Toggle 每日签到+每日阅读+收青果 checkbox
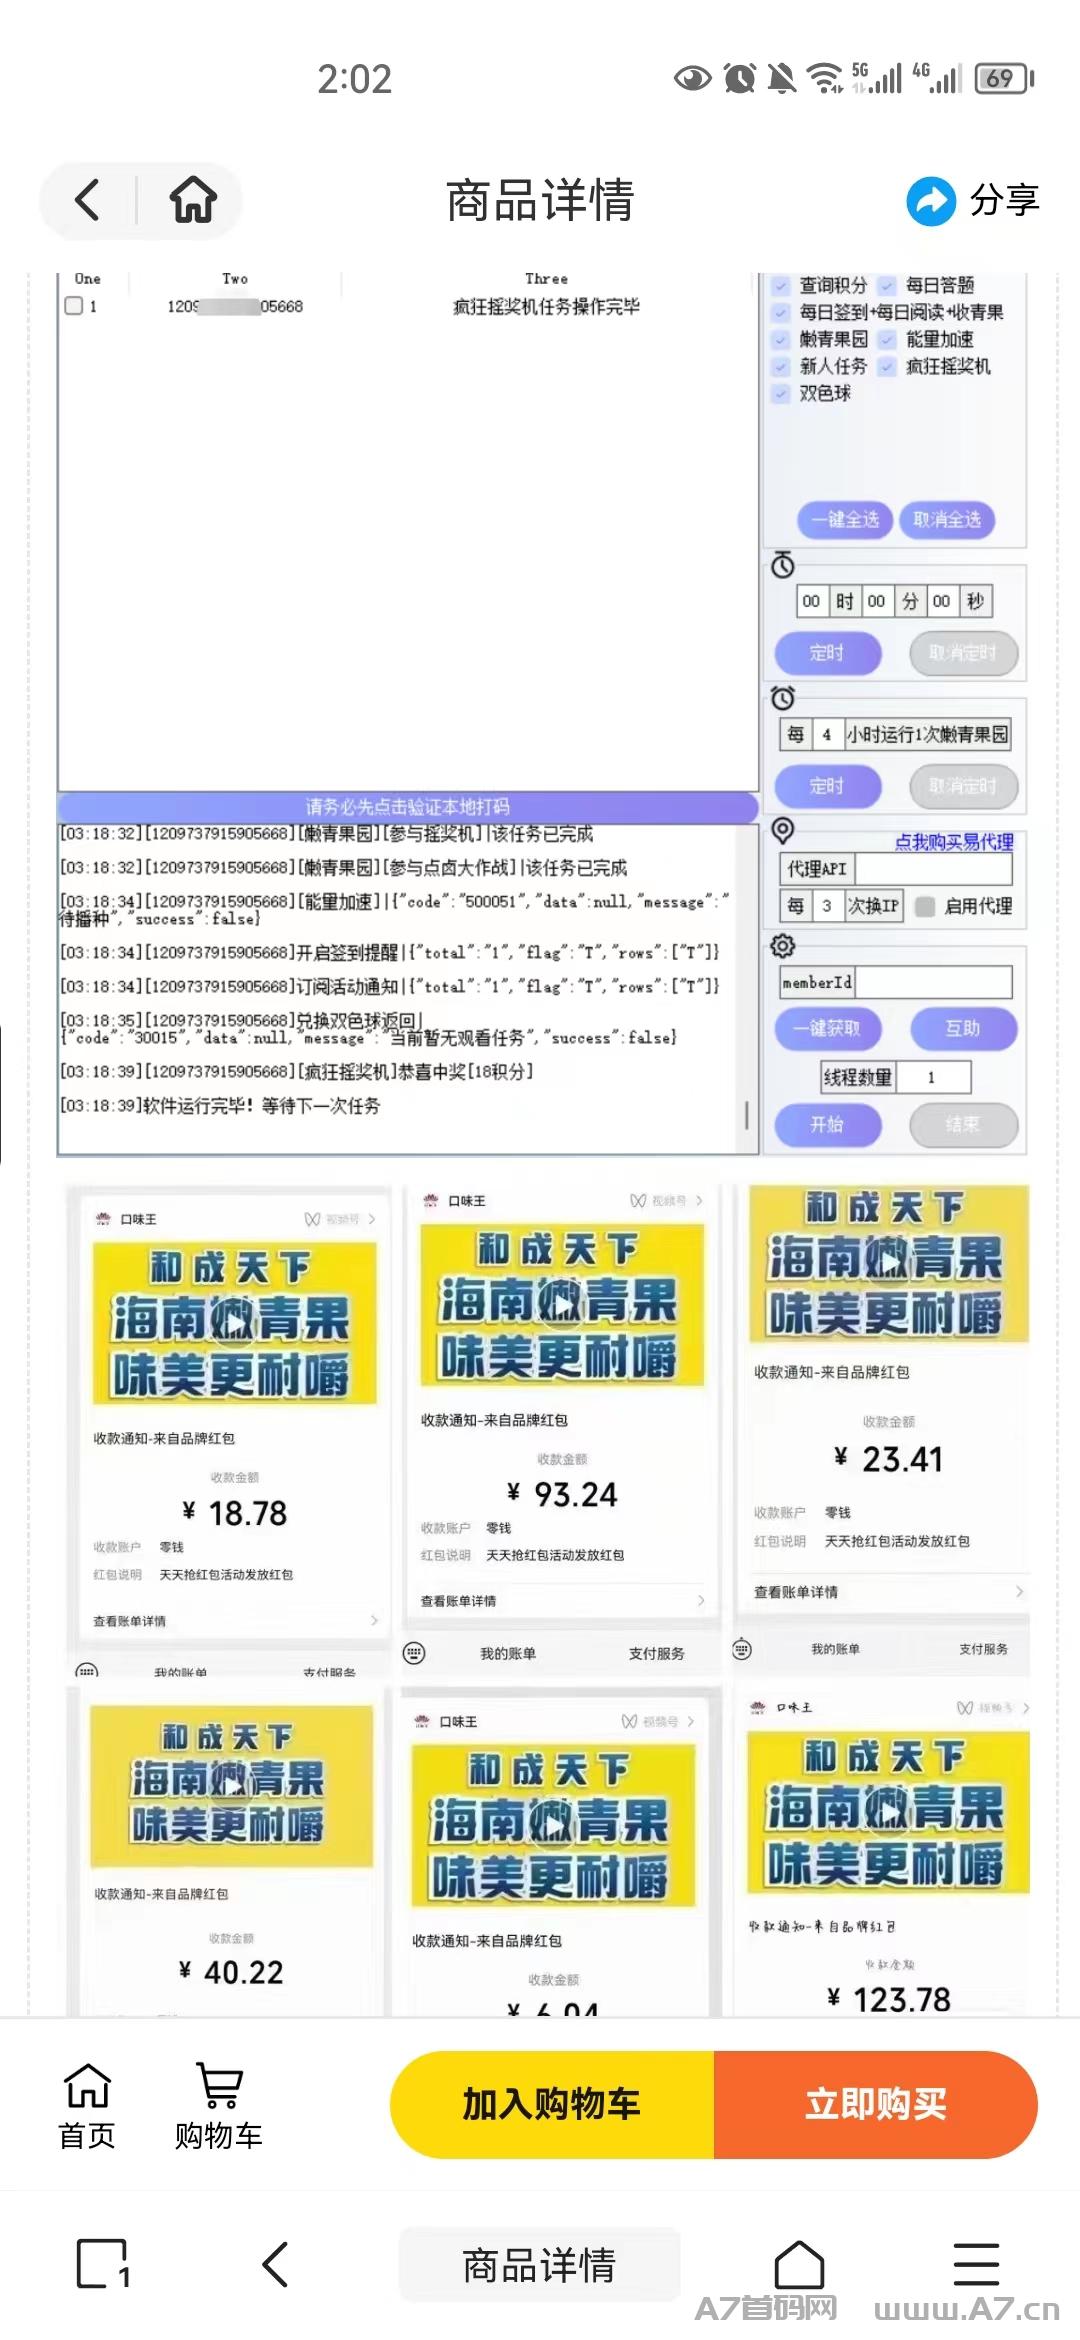This screenshot has width=1080, height=2340. click(x=780, y=313)
